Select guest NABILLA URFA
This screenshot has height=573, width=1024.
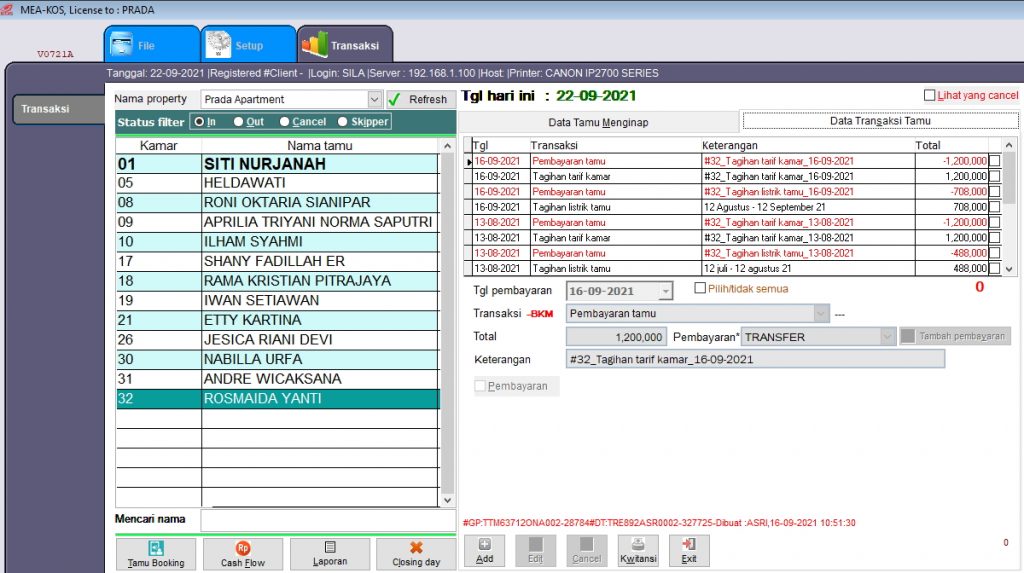coord(278,359)
